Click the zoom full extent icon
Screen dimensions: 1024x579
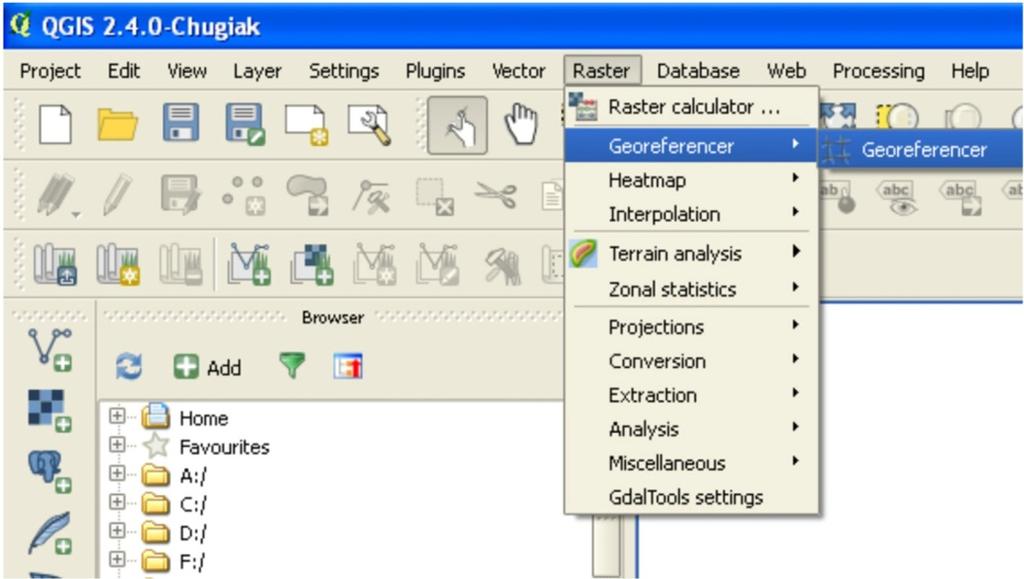click(x=837, y=116)
